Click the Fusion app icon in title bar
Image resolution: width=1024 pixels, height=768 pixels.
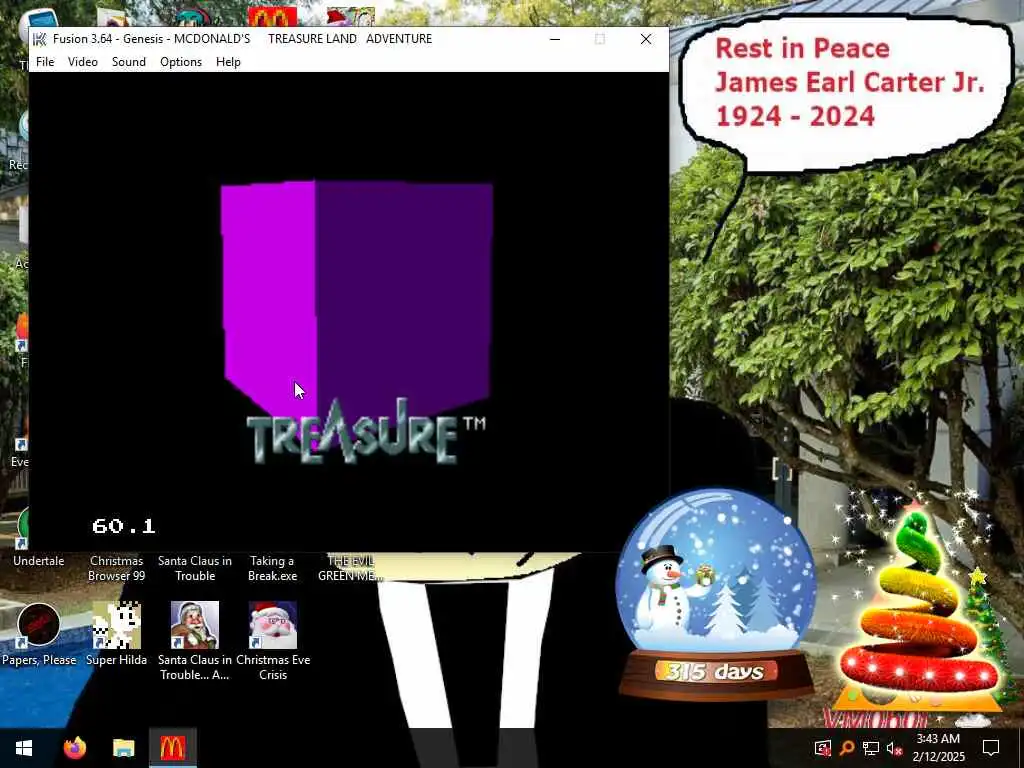40,39
